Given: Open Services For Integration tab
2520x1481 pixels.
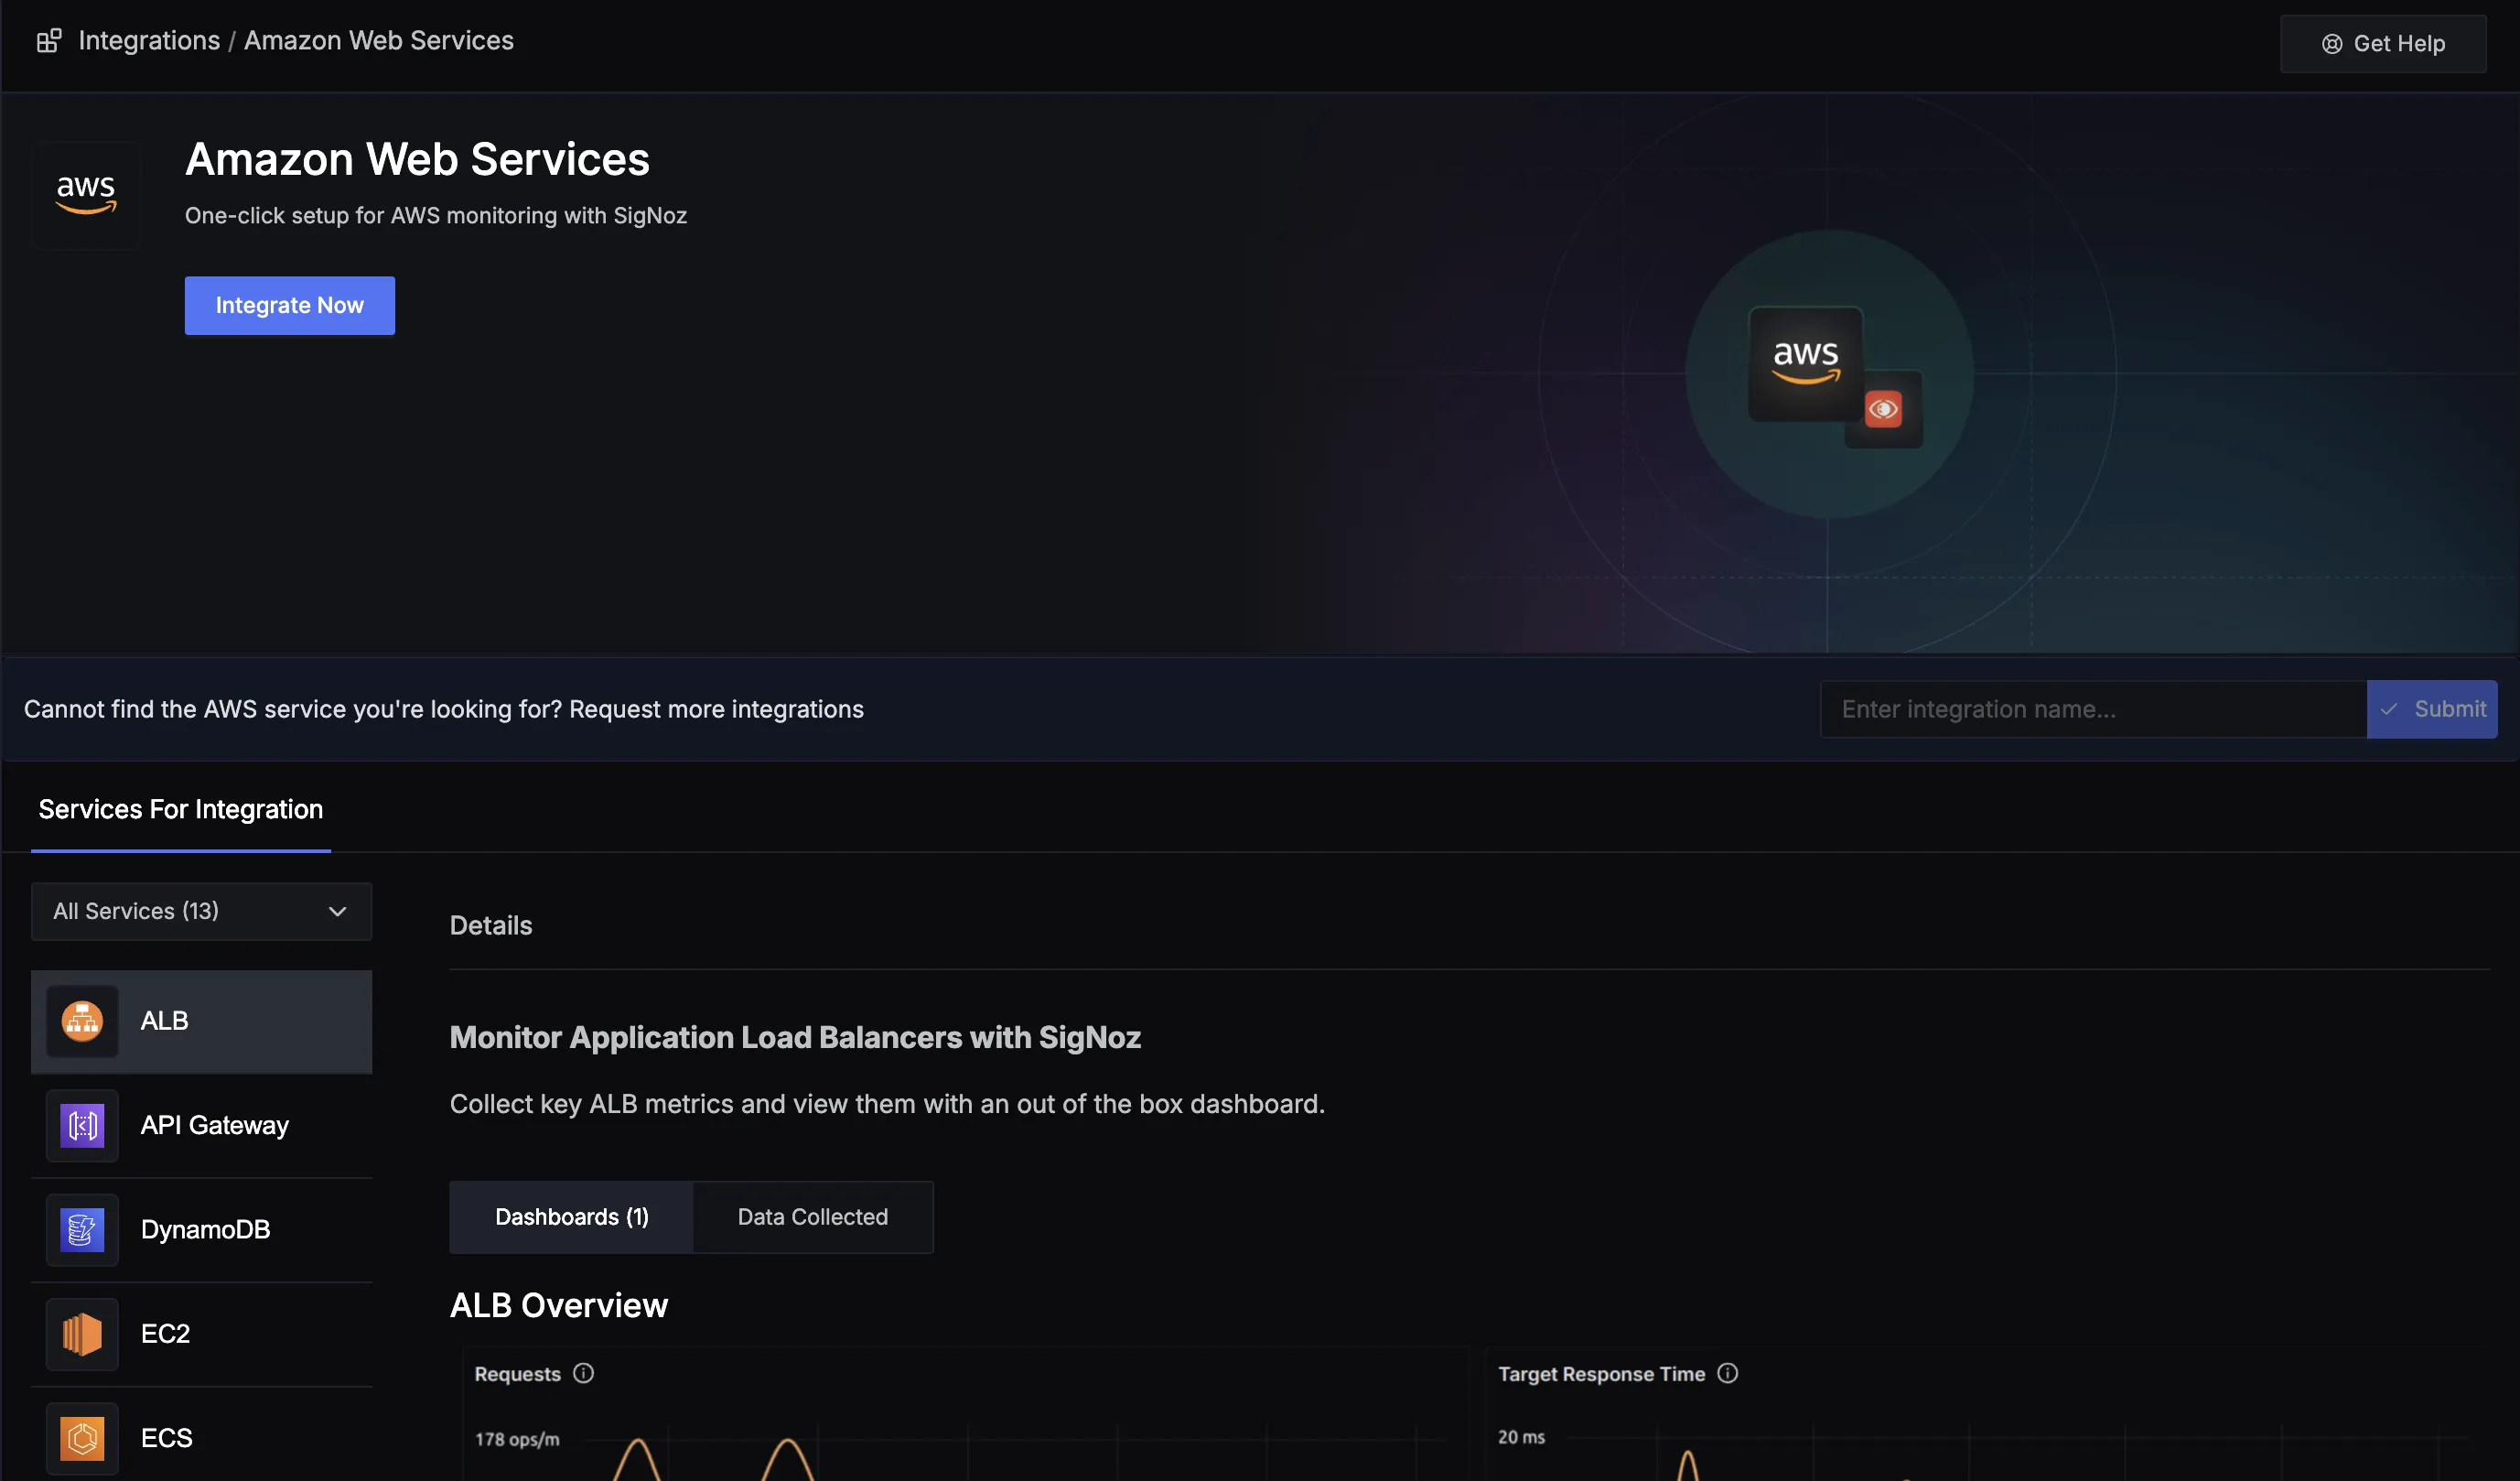Looking at the screenshot, I should (x=181, y=809).
